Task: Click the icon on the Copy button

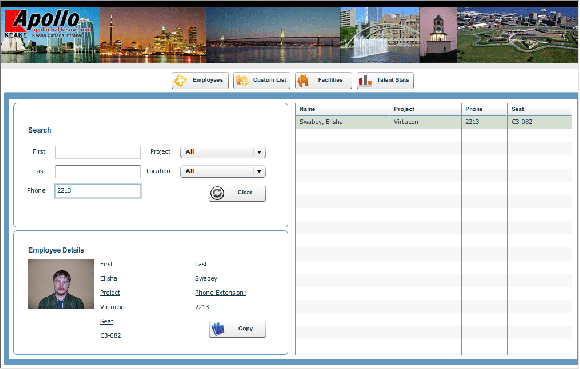Action: [x=218, y=328]
